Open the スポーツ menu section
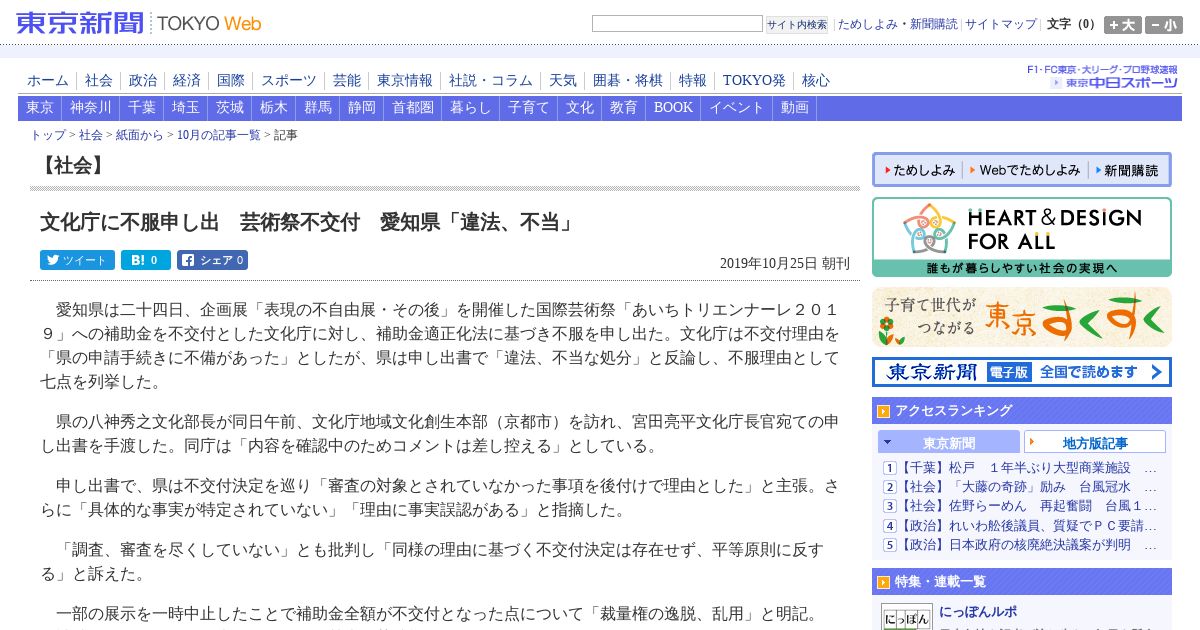 click(289, 80)
